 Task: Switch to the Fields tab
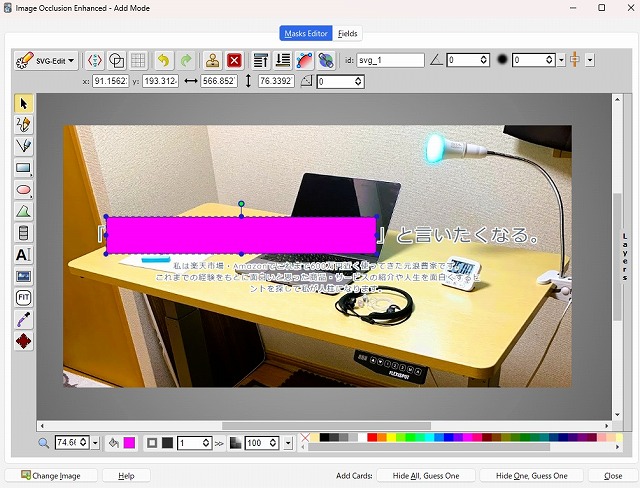tap(348, 33)
